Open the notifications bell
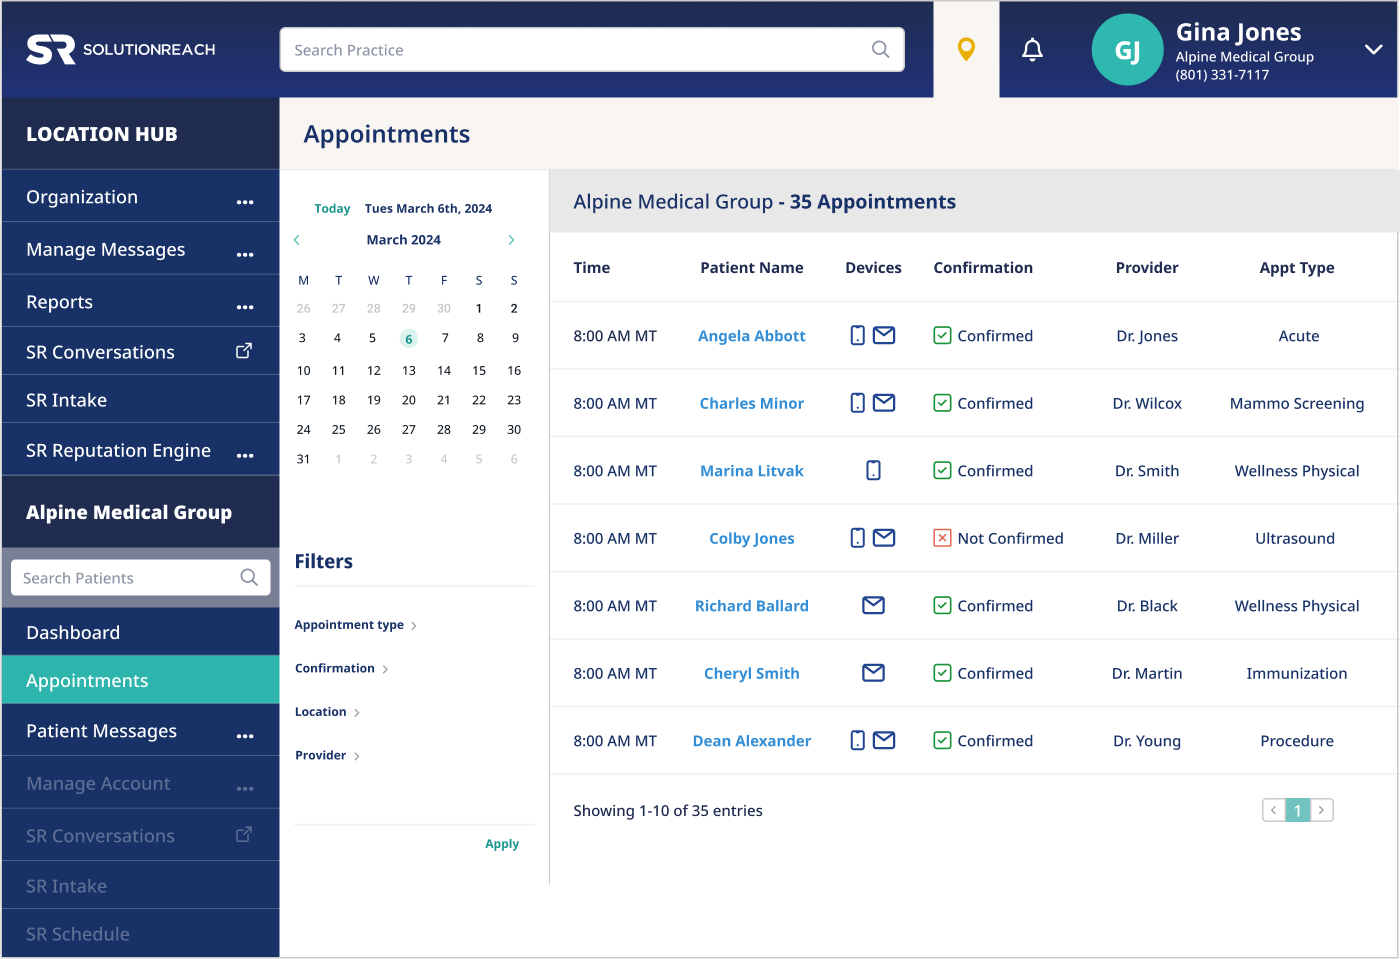This screenshot has height=959, width=1400. (1032, 49)
